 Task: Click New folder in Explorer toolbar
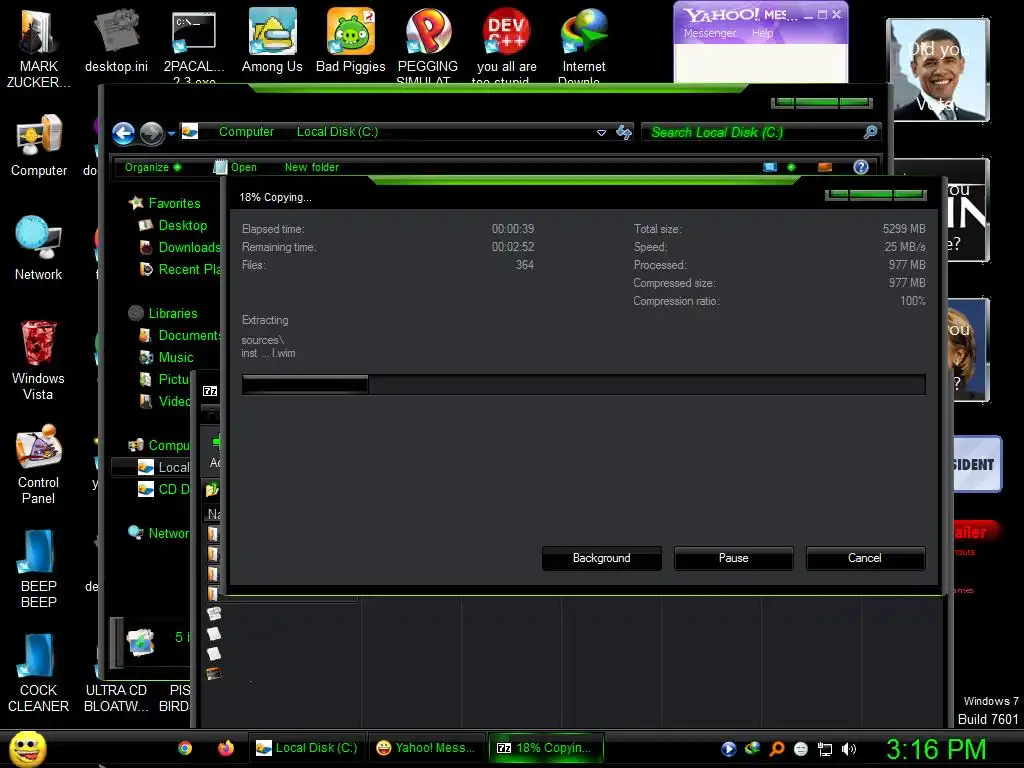(312, 167)
